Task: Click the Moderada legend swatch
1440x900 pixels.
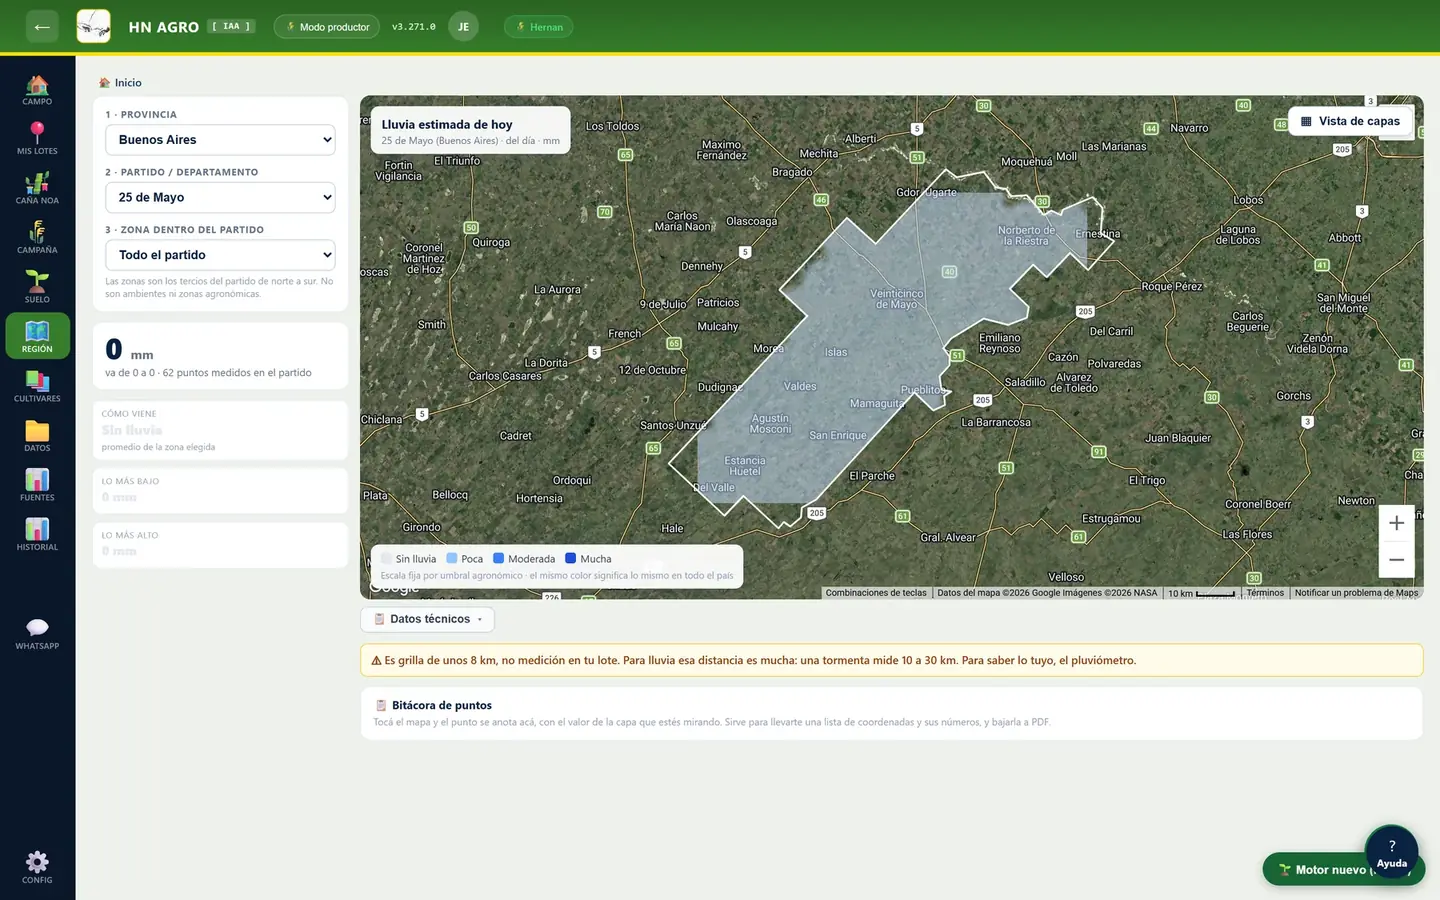Action: pos(498,559)
